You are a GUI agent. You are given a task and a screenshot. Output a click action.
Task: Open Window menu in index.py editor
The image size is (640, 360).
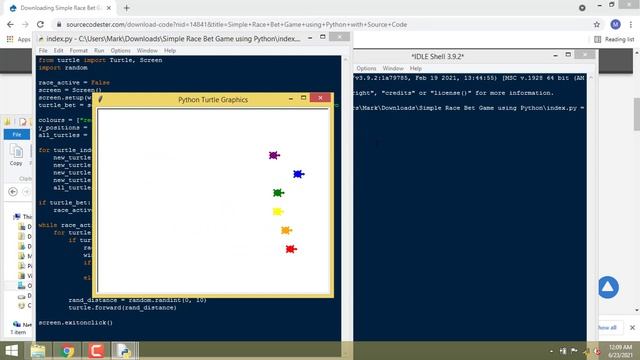pyautogui.click(x=147, y=51)
